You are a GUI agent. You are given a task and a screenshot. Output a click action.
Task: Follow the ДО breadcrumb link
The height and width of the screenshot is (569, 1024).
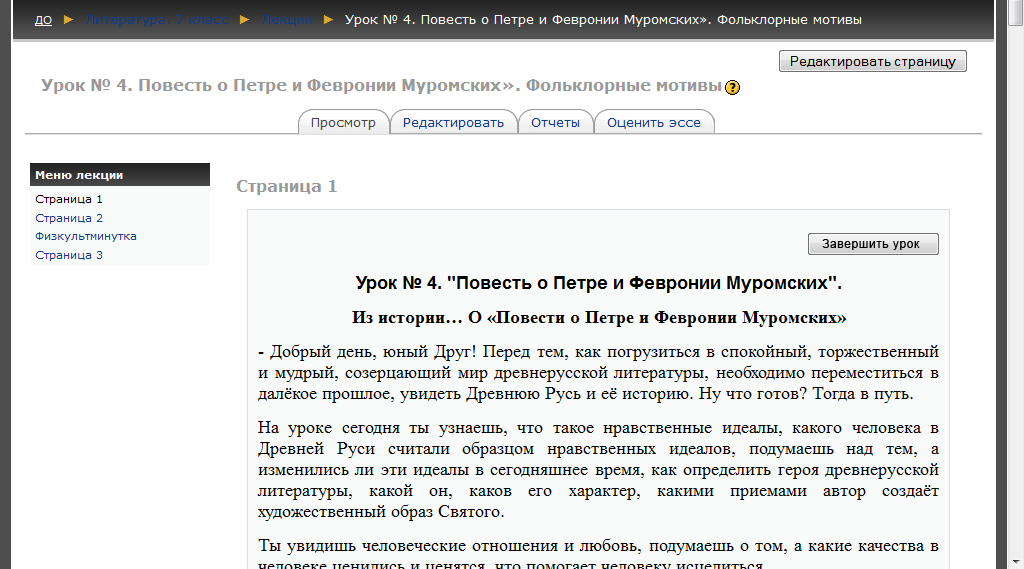[43, 20]
